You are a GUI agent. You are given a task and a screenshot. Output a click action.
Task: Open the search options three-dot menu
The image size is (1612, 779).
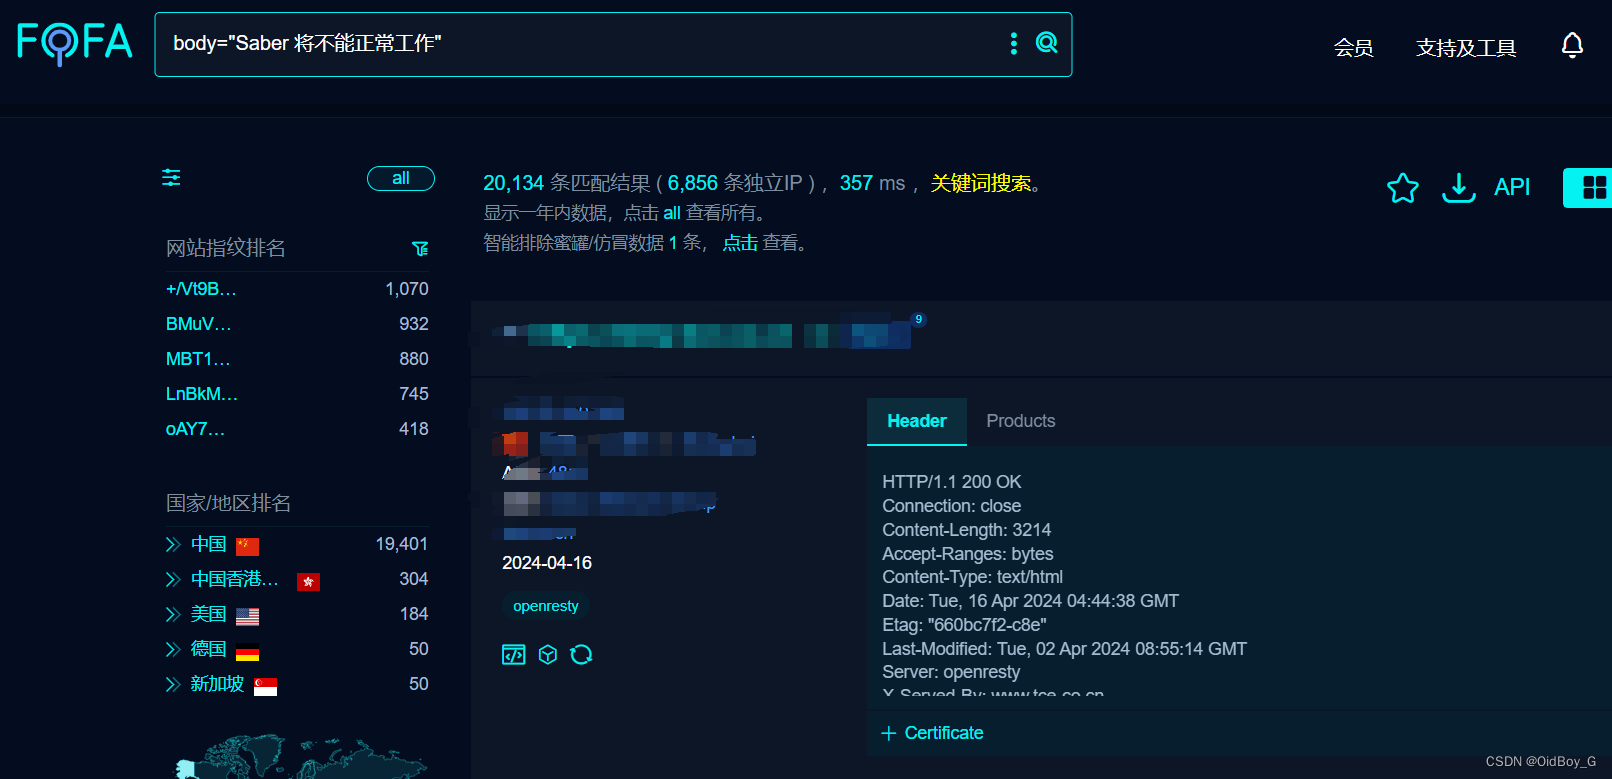[1014, 43]
